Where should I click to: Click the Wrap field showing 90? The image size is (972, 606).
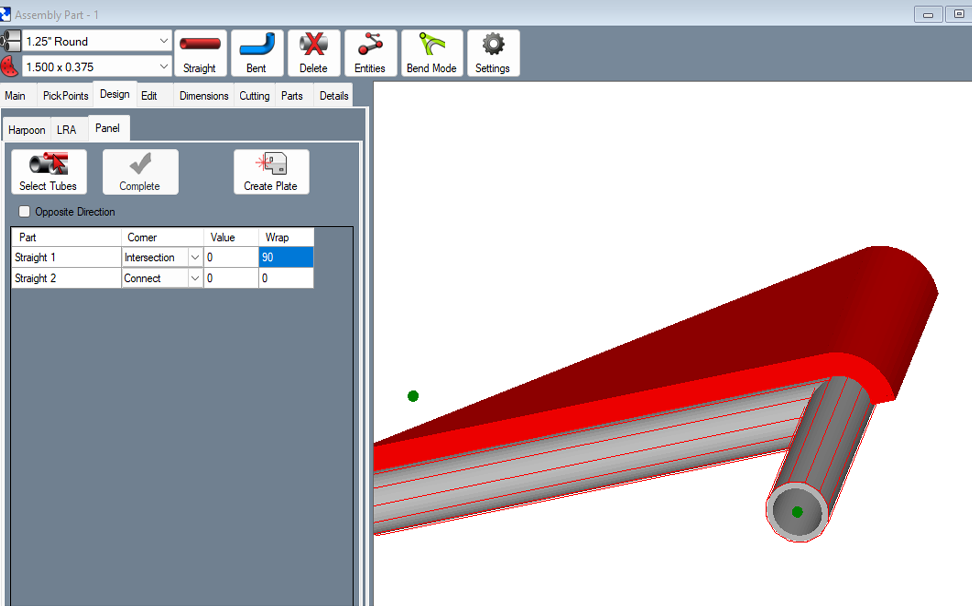[286, 257]
